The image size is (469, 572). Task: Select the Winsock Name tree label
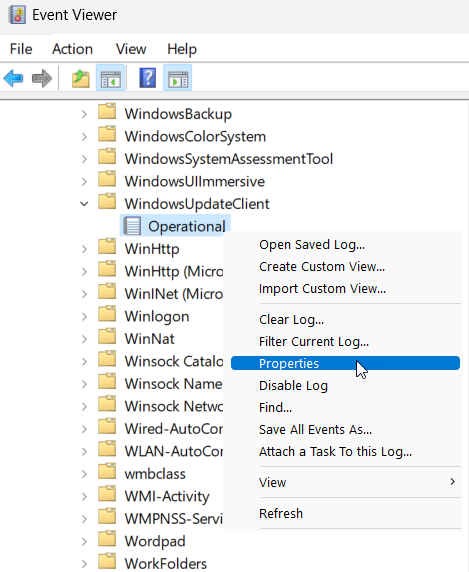[174, 384]
